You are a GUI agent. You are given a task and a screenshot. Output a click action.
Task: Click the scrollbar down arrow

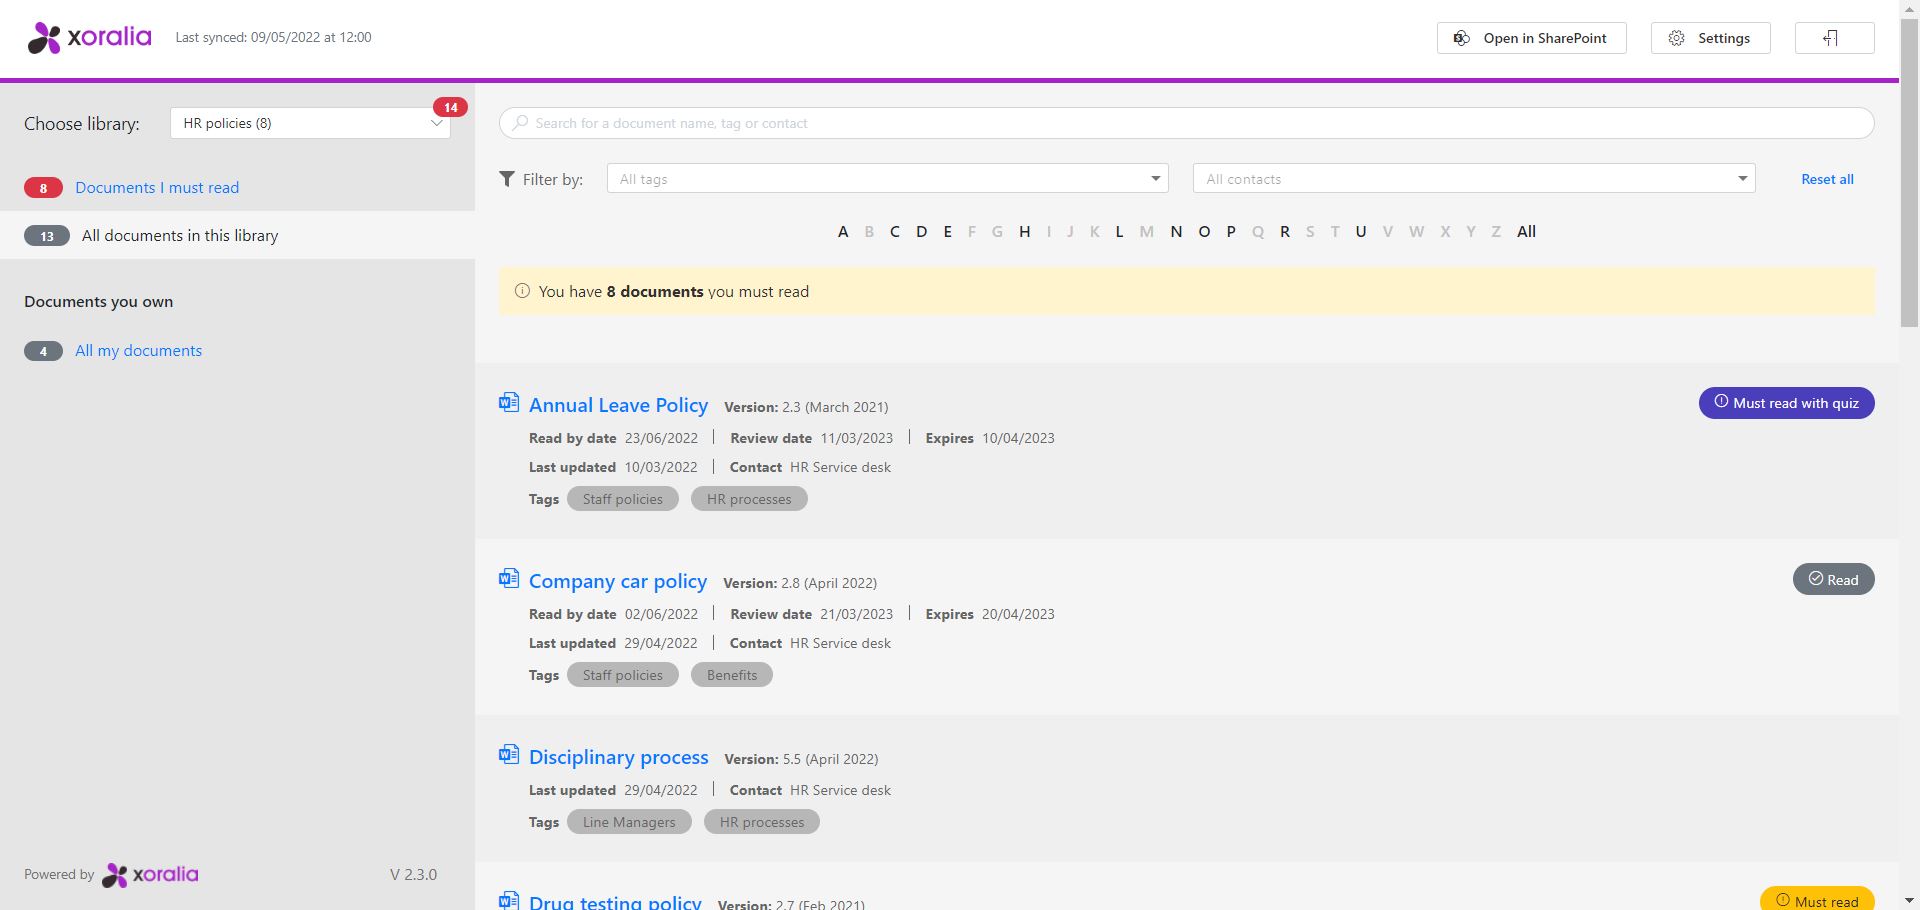[x=1909, y=900]
